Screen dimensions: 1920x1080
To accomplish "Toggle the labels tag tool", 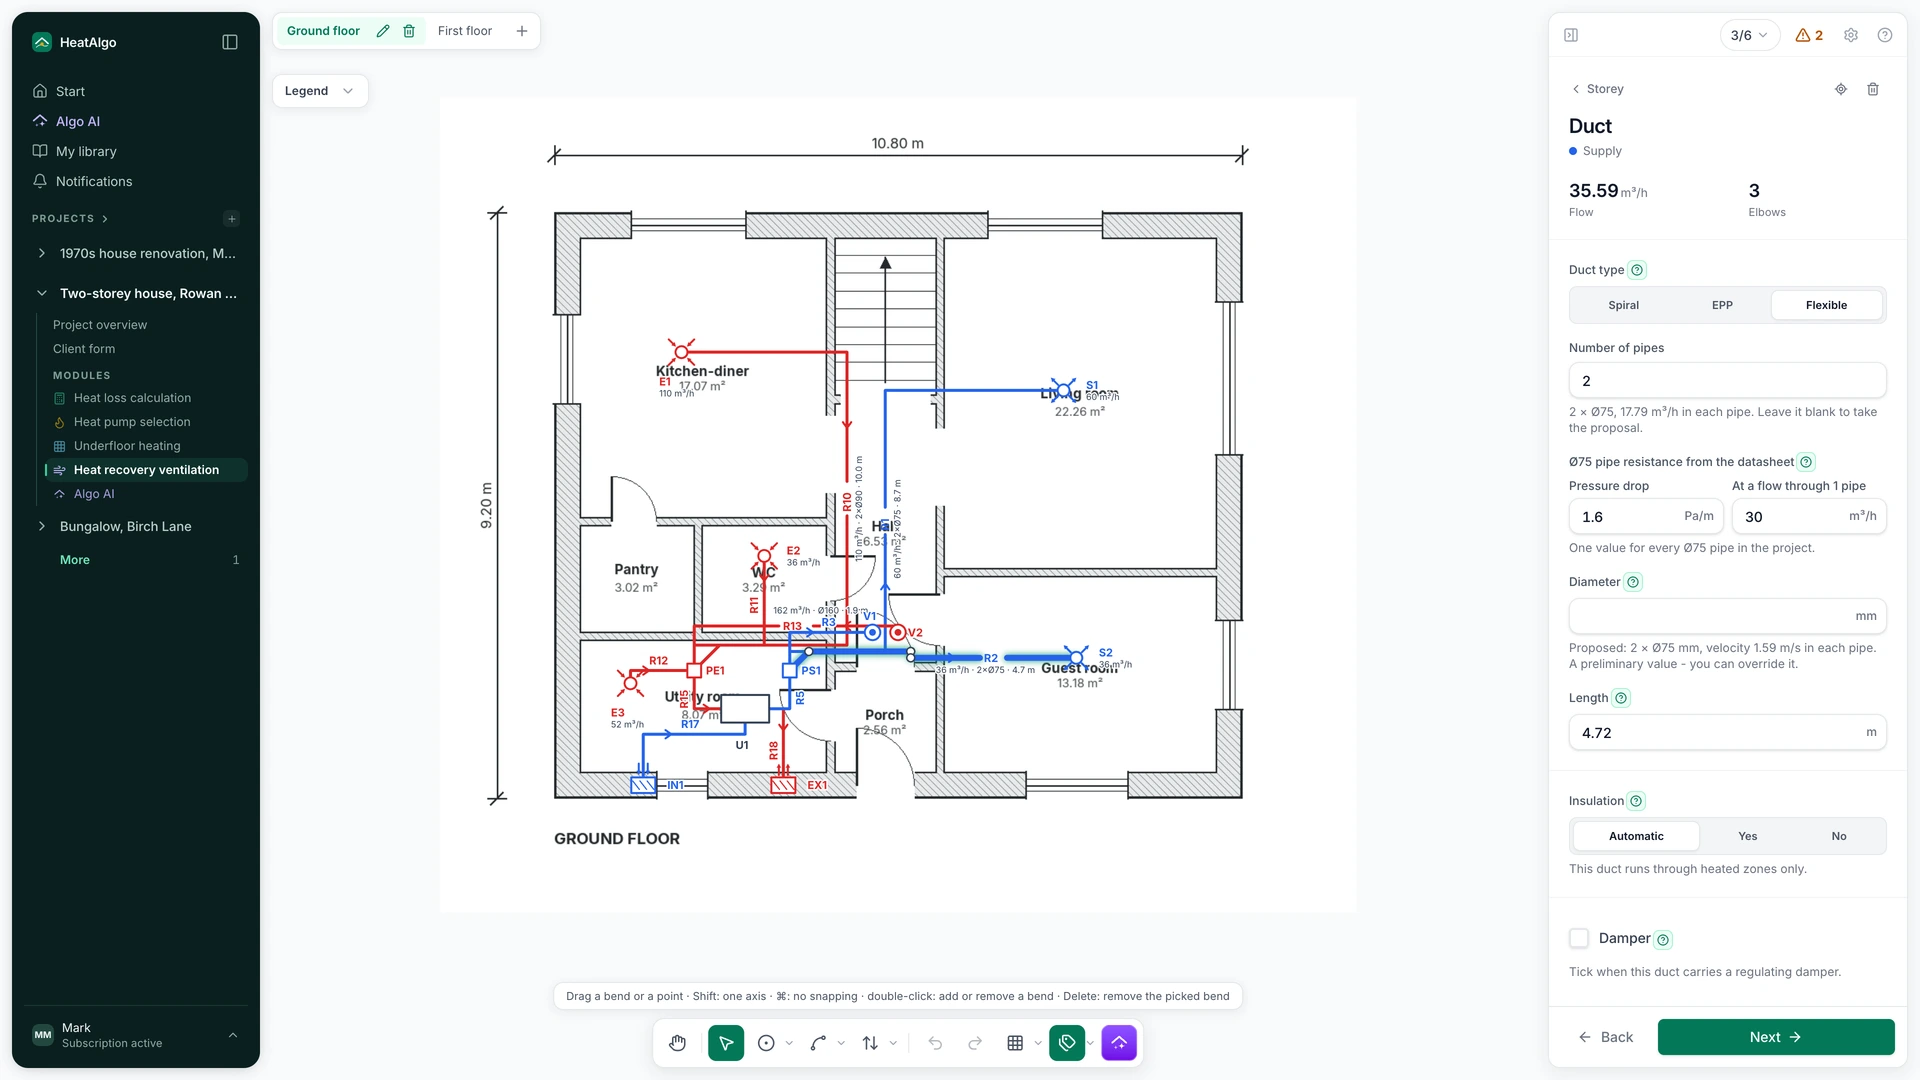I will 1067,1043.
